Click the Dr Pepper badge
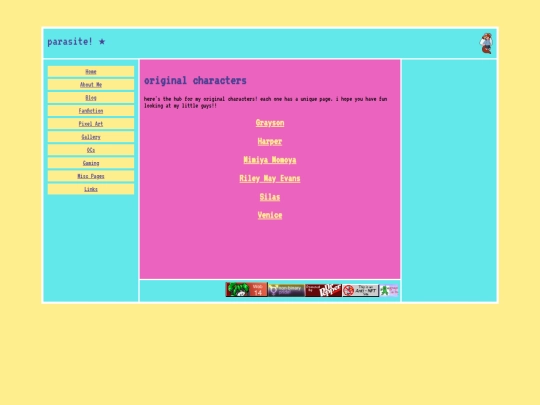The height and width of the screenshot is (405, 540). pos(323,290)
